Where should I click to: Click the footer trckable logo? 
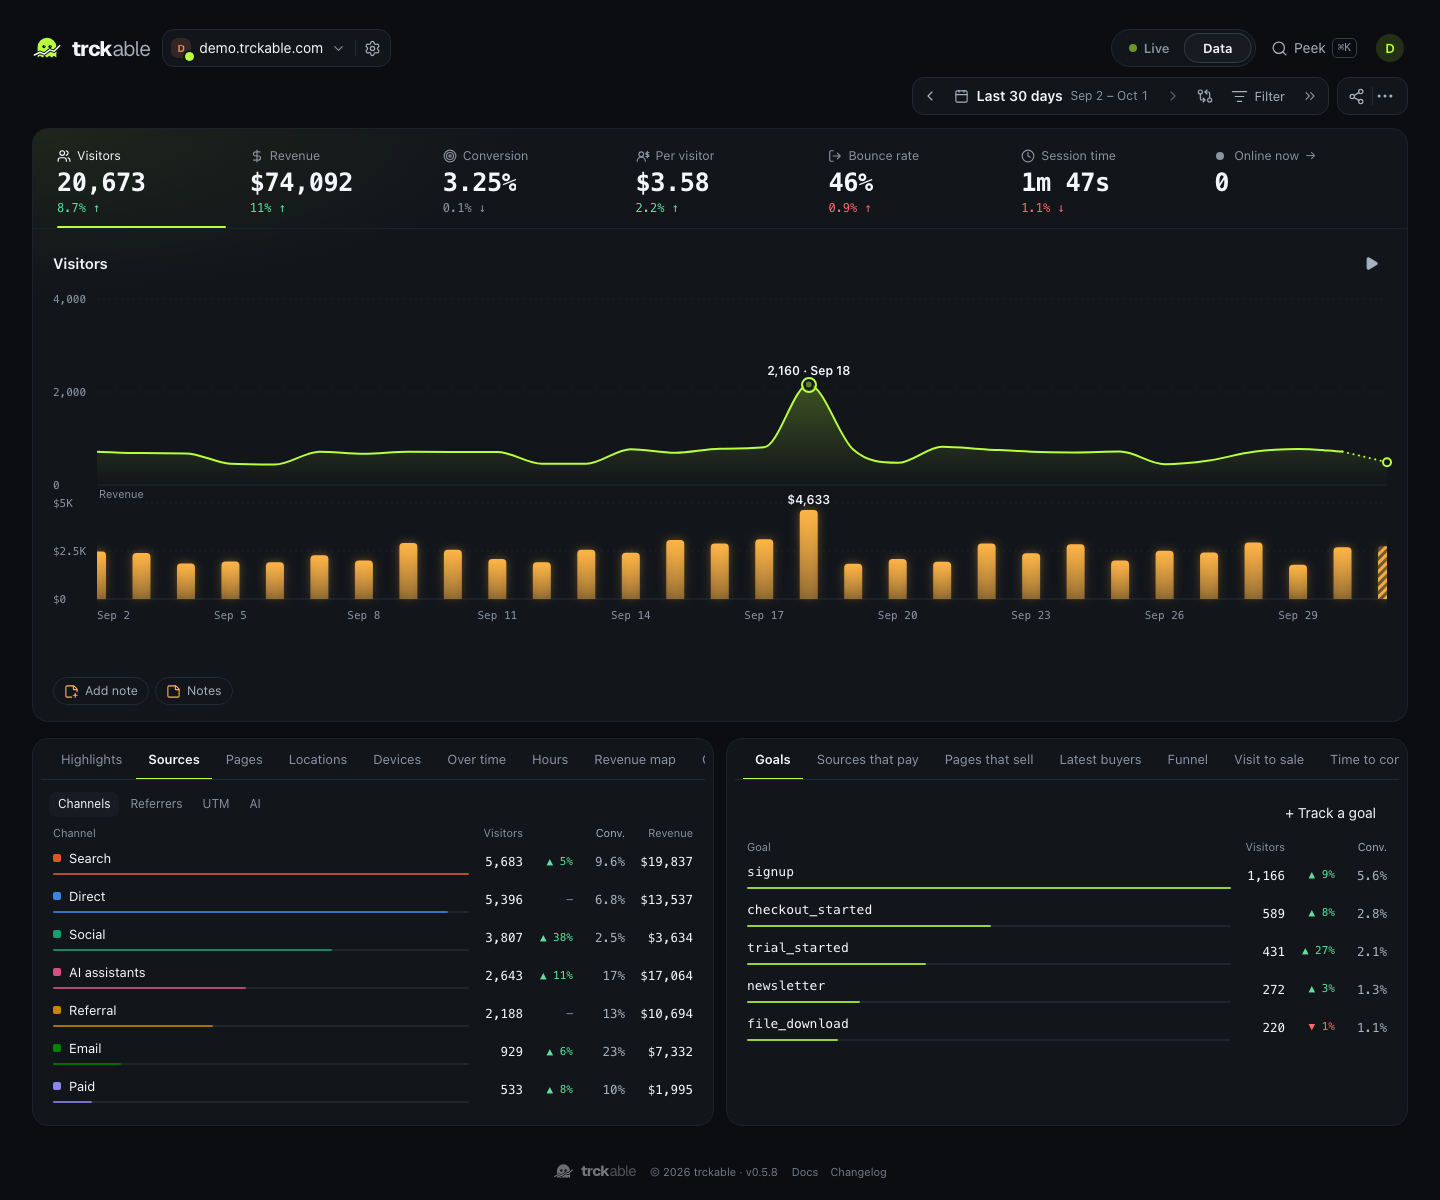click(x=596, y=1171)
